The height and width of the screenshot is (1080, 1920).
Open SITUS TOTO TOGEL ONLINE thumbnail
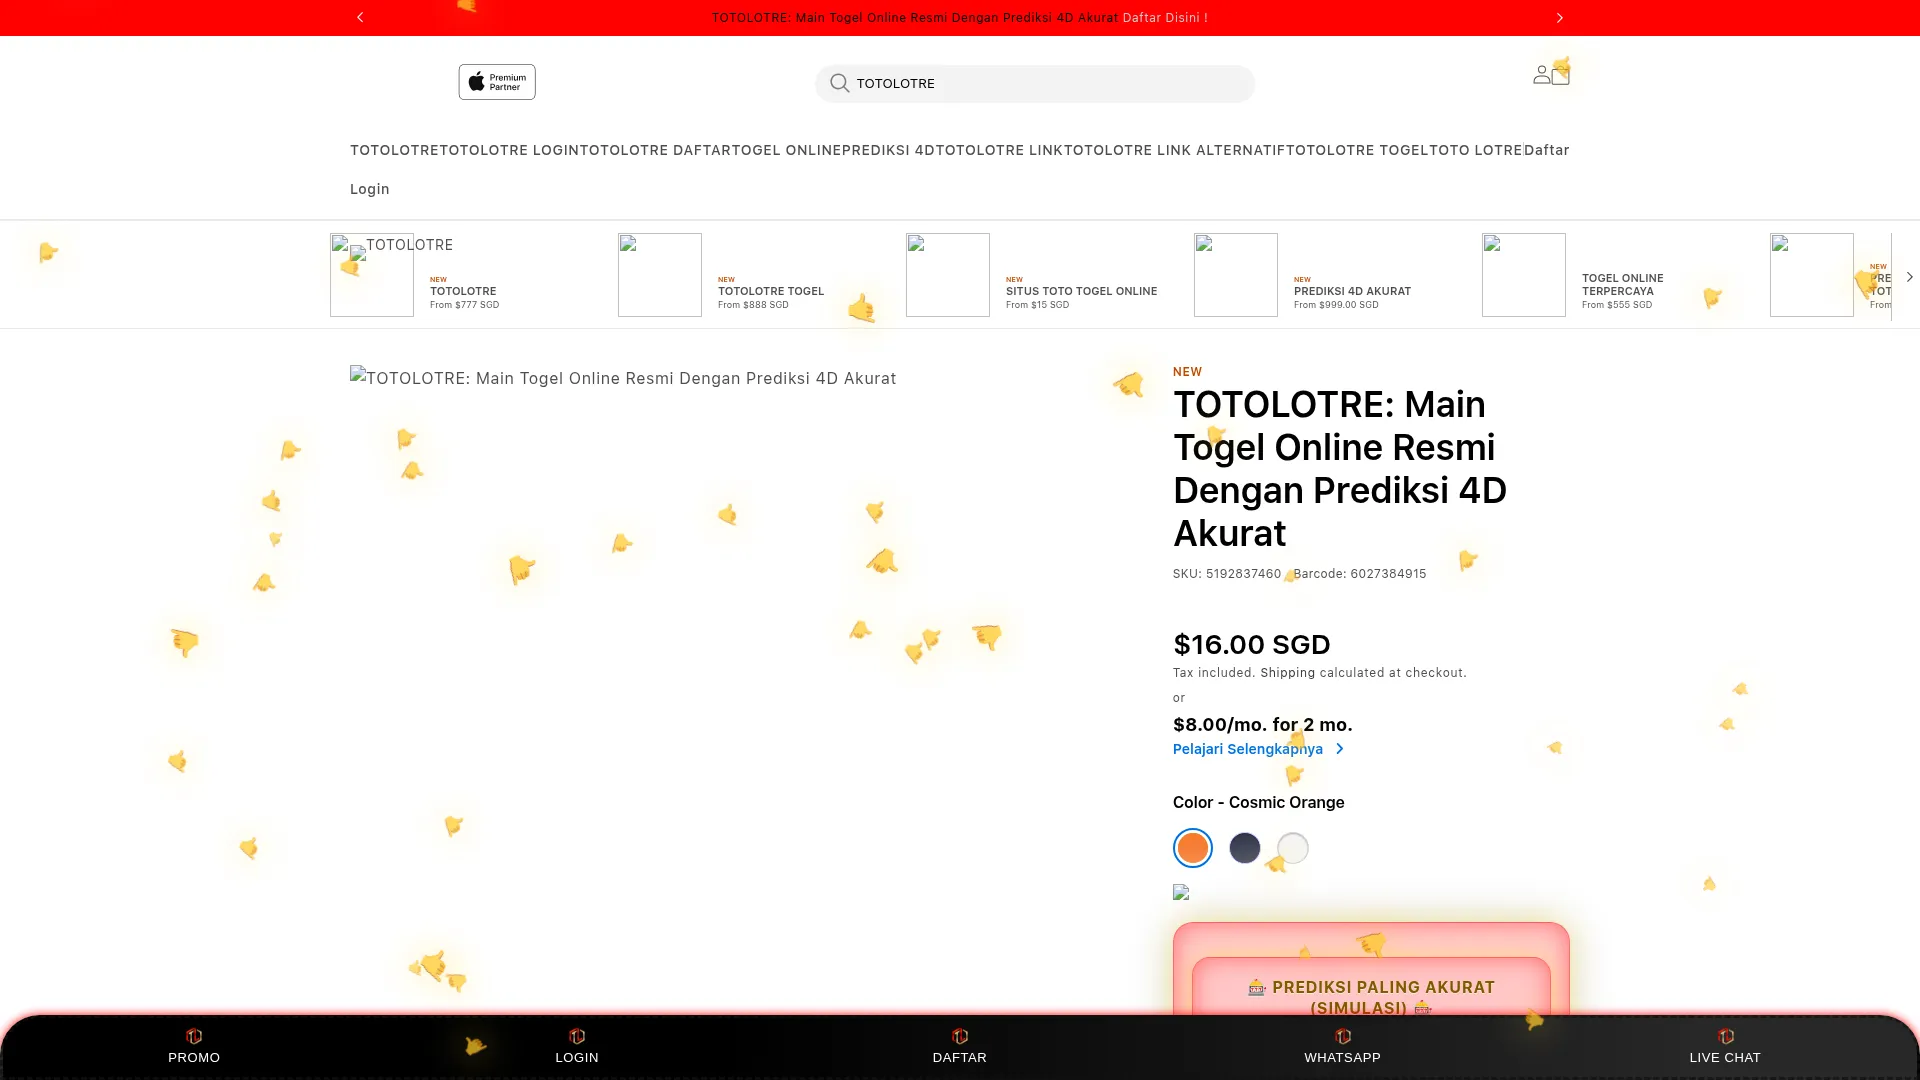(x=948, y=275)
